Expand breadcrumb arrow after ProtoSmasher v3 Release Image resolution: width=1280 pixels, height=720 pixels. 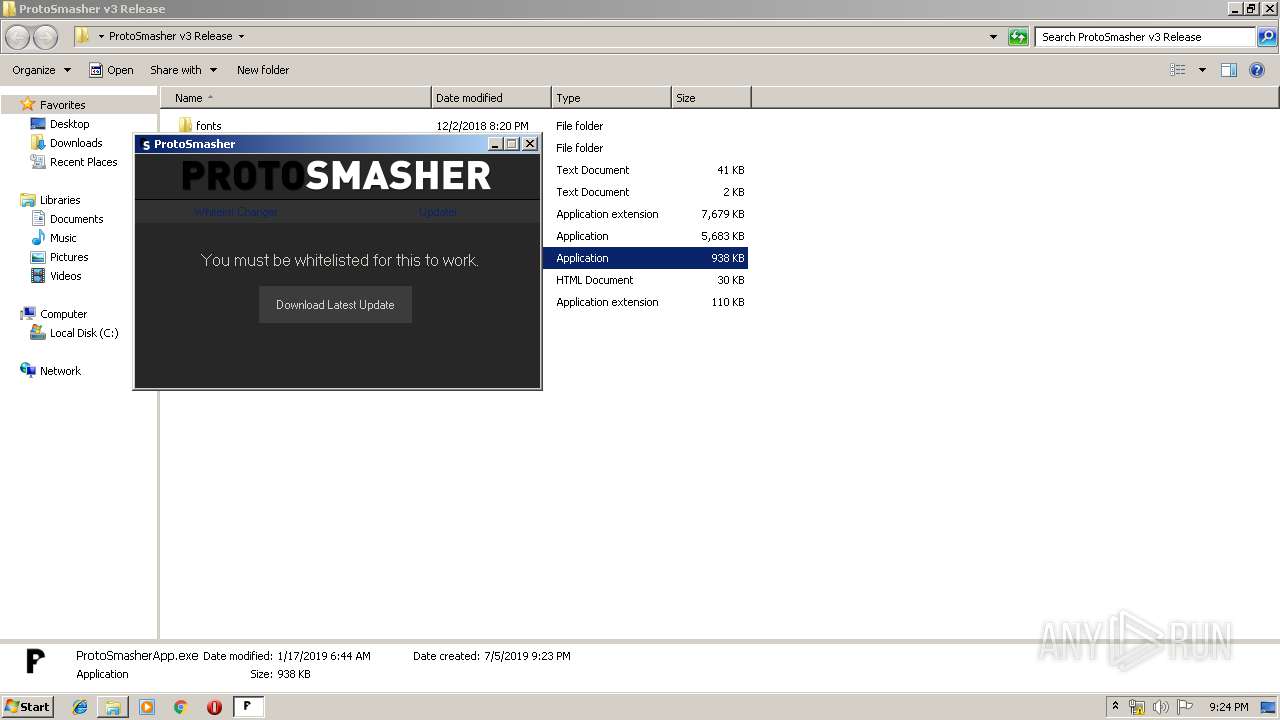click(x=241, y=36)
